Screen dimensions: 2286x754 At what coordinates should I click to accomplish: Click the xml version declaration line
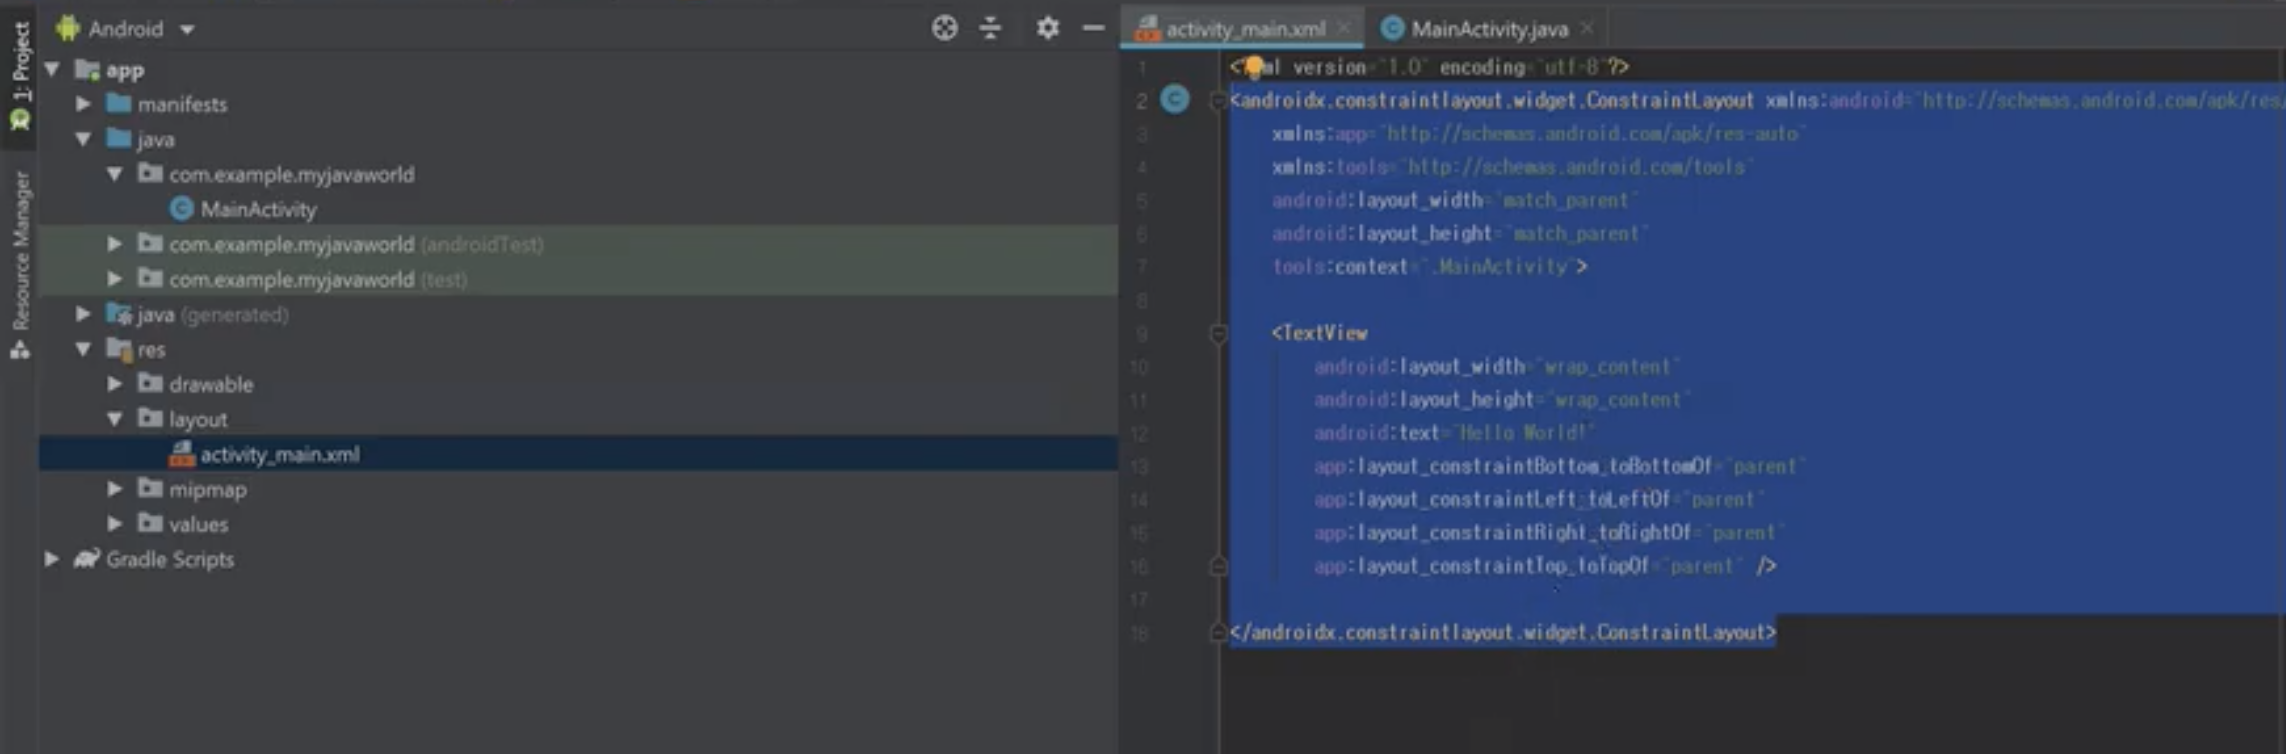tap(1430, 67)
